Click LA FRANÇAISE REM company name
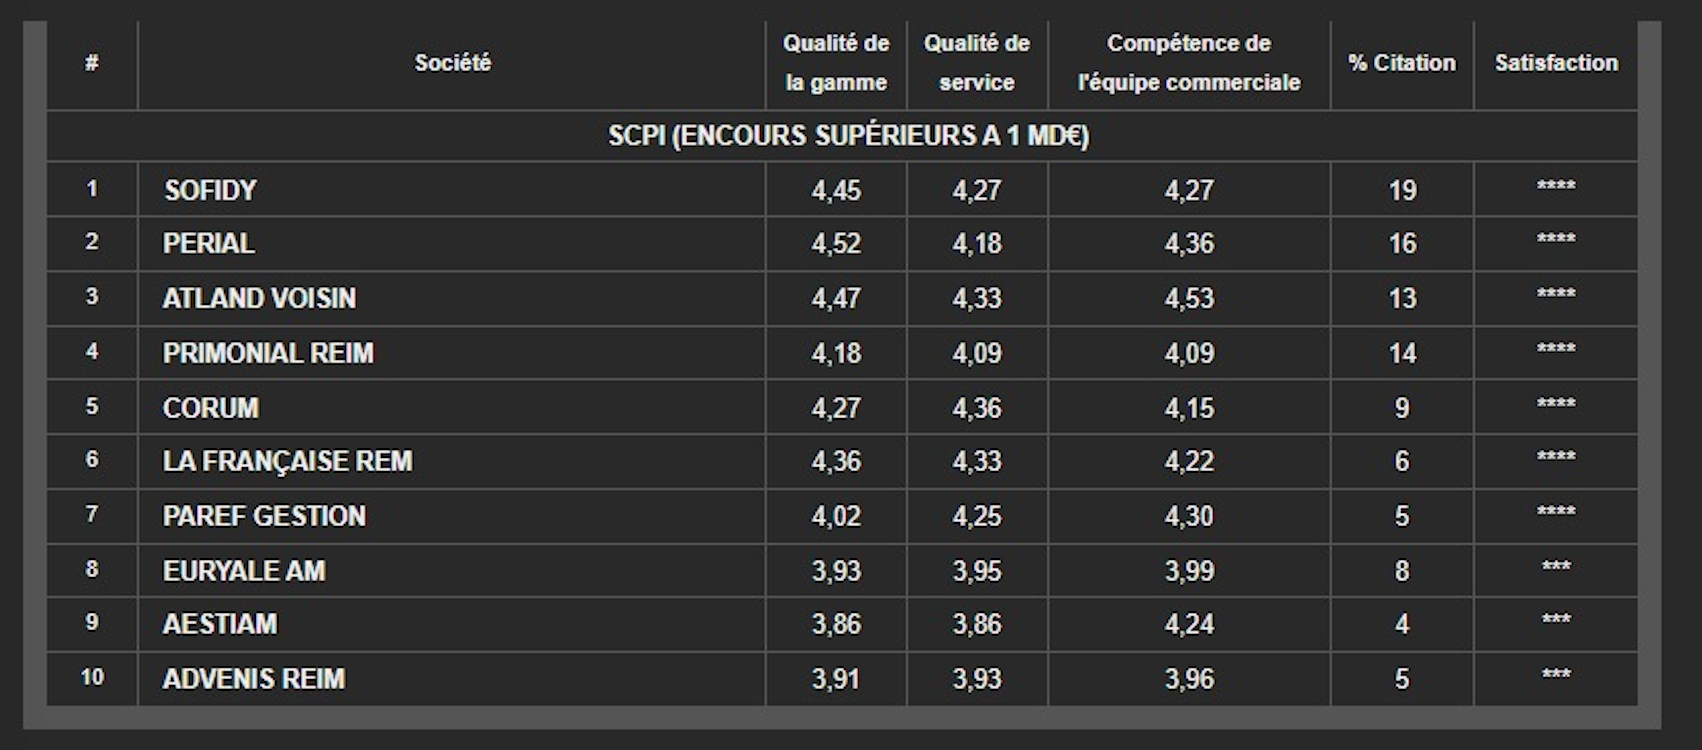Image resolution: width=1702 pixels, height=750 pixels. pos(287,461)
